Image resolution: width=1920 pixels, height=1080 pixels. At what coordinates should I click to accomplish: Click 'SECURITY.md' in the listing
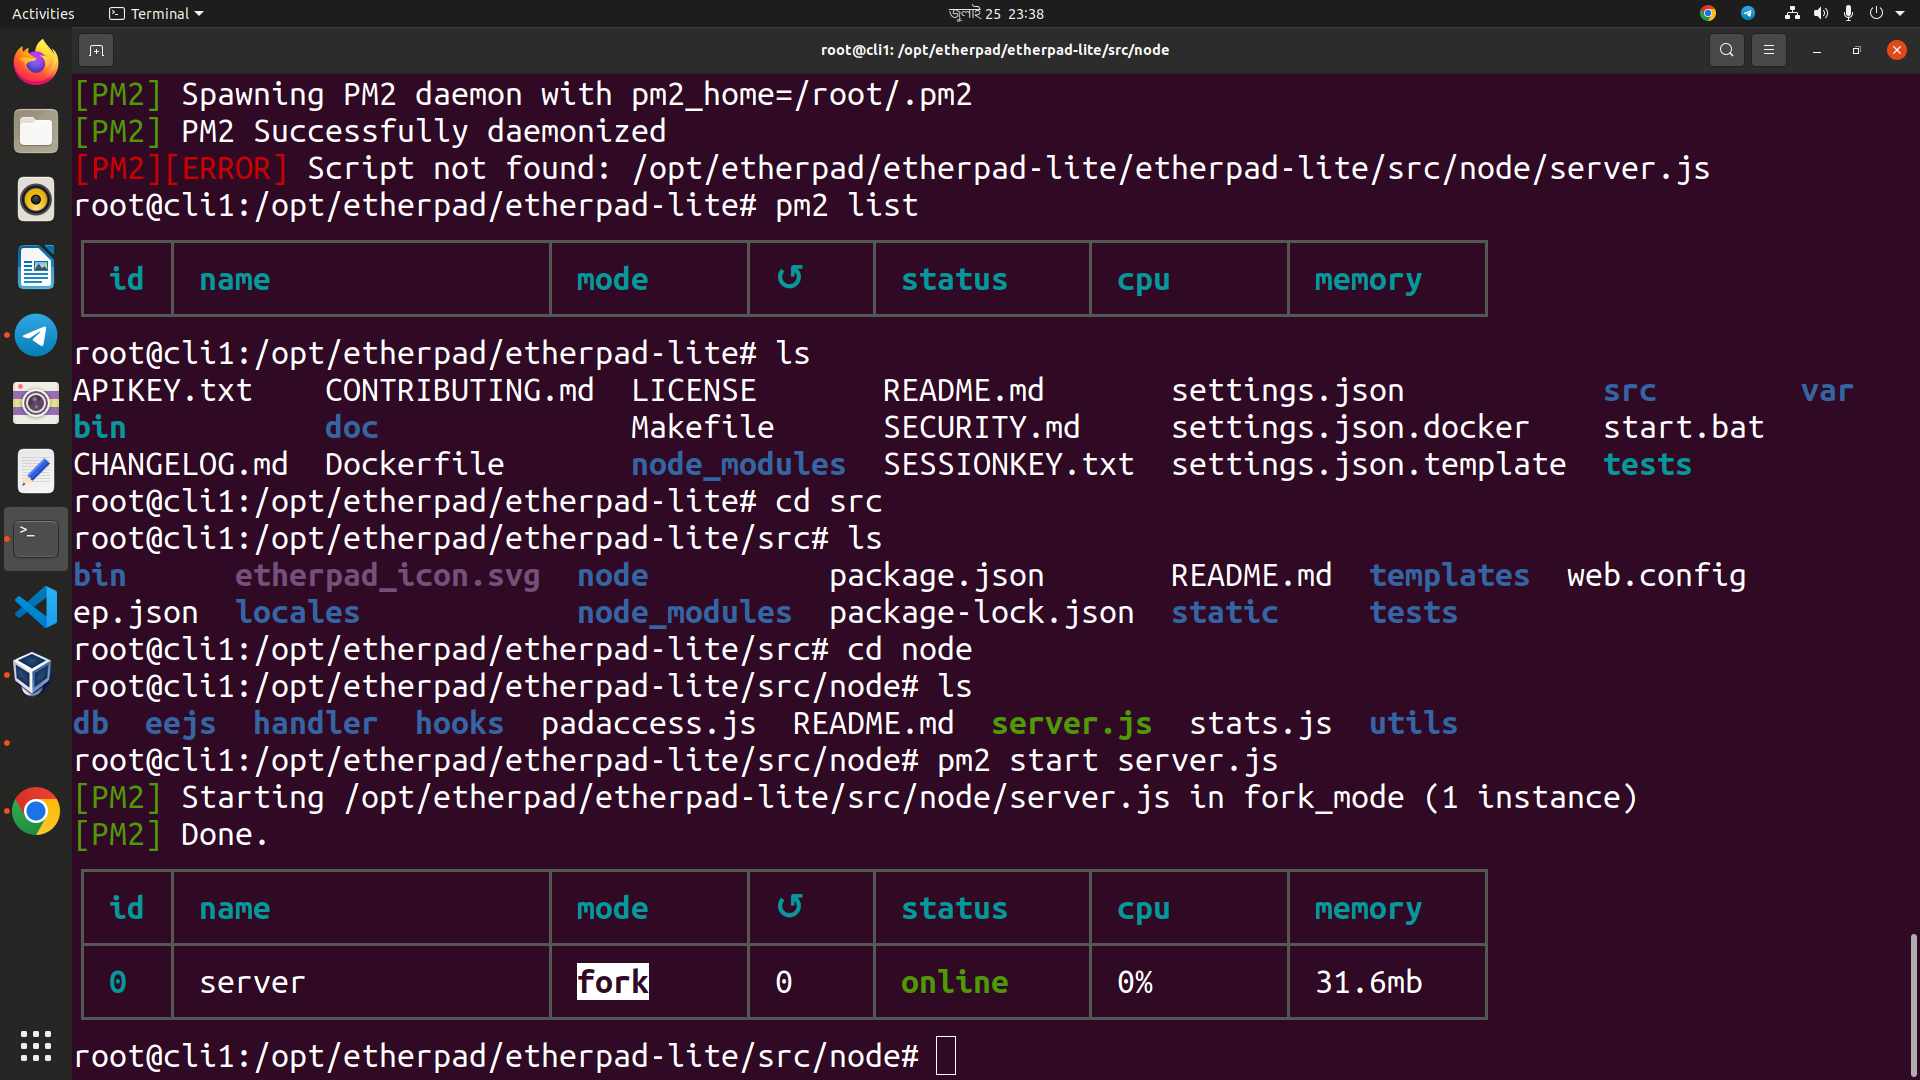(981, 427)
